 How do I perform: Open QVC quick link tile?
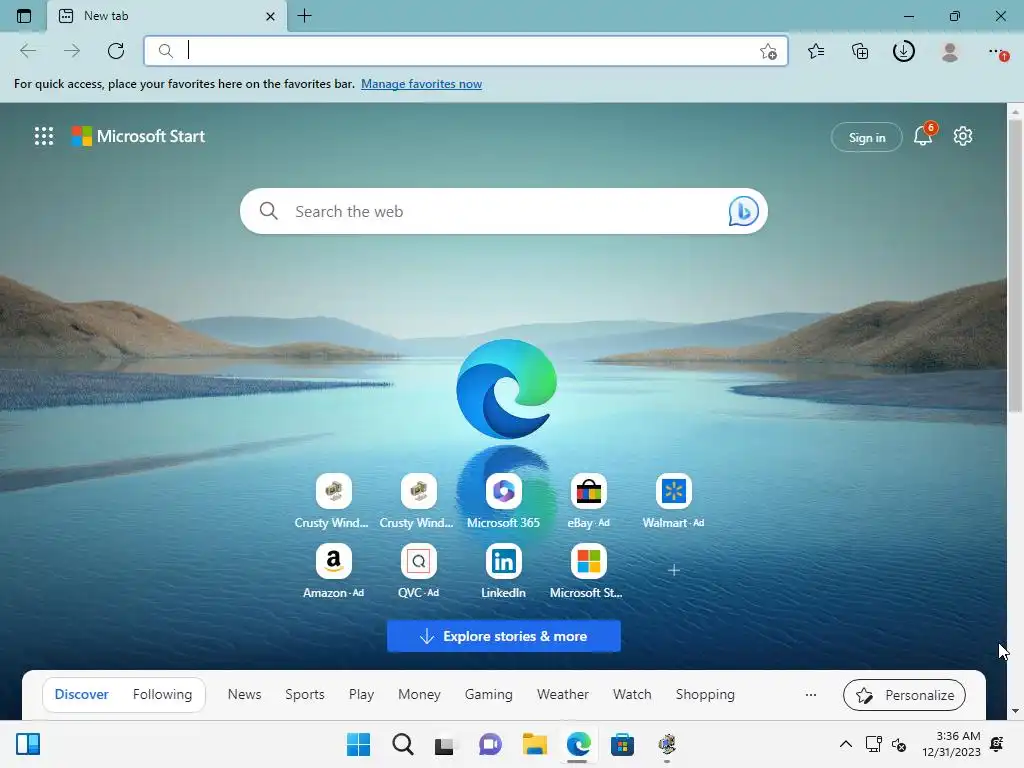[419, 571]
